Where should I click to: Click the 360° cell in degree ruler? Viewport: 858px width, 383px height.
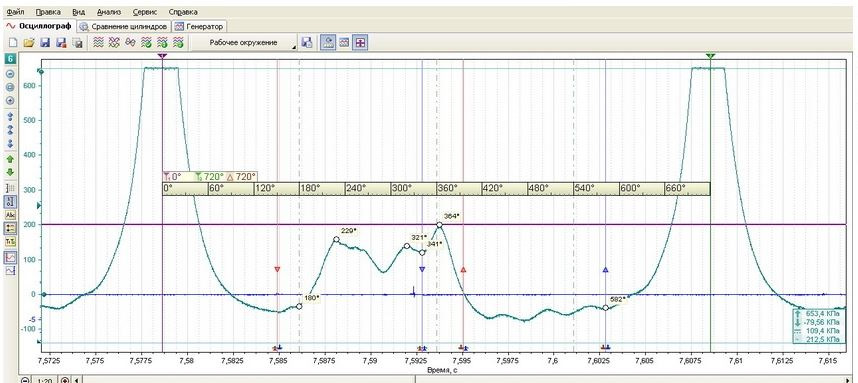tap(459, 189)
